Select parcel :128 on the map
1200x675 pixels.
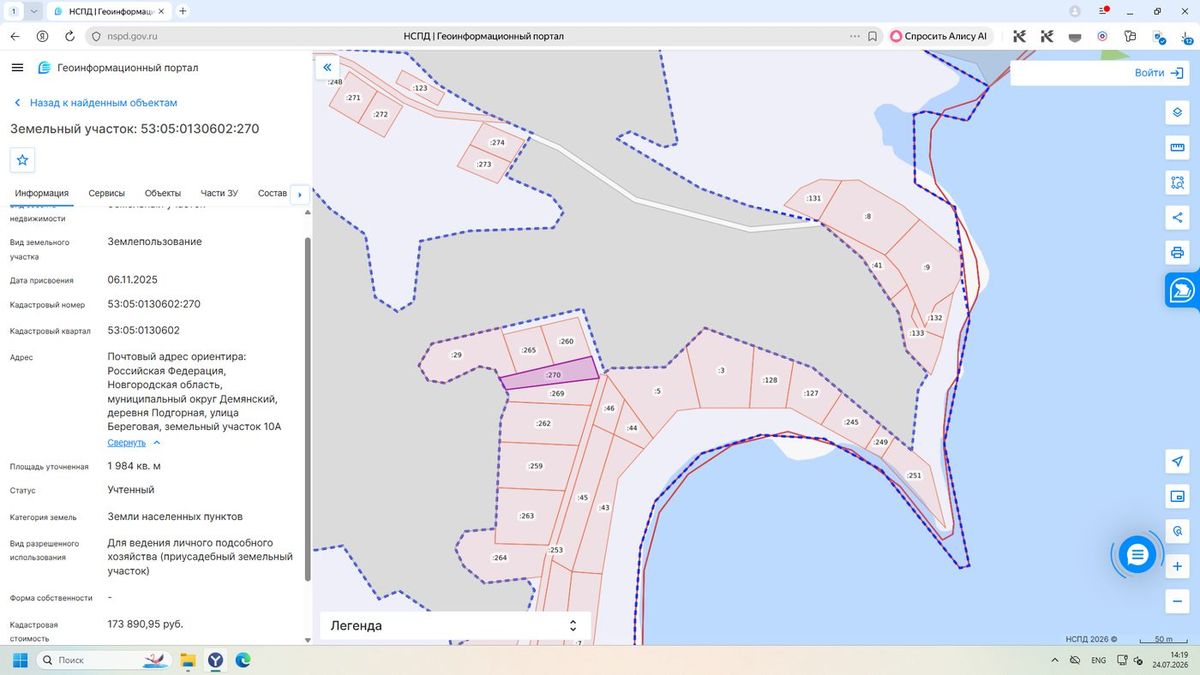(x=770, y=380)
